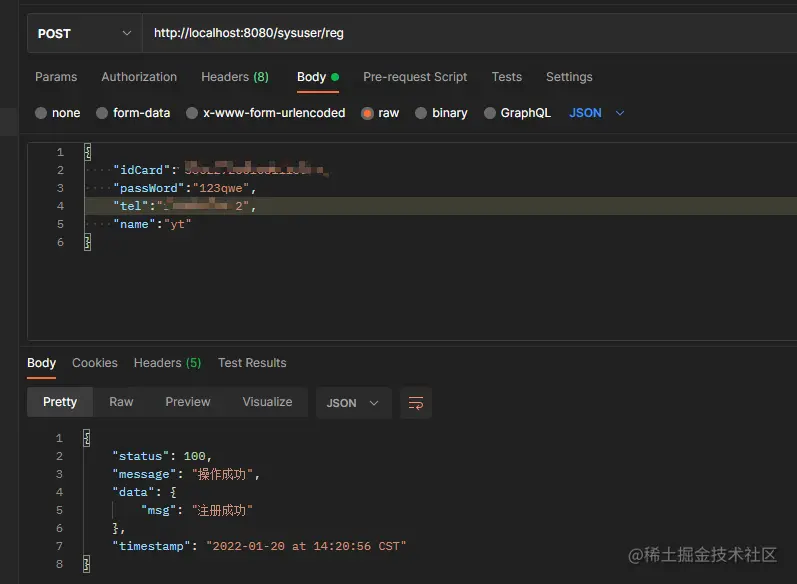Switch response view to Raw

(x=121, y=402)
